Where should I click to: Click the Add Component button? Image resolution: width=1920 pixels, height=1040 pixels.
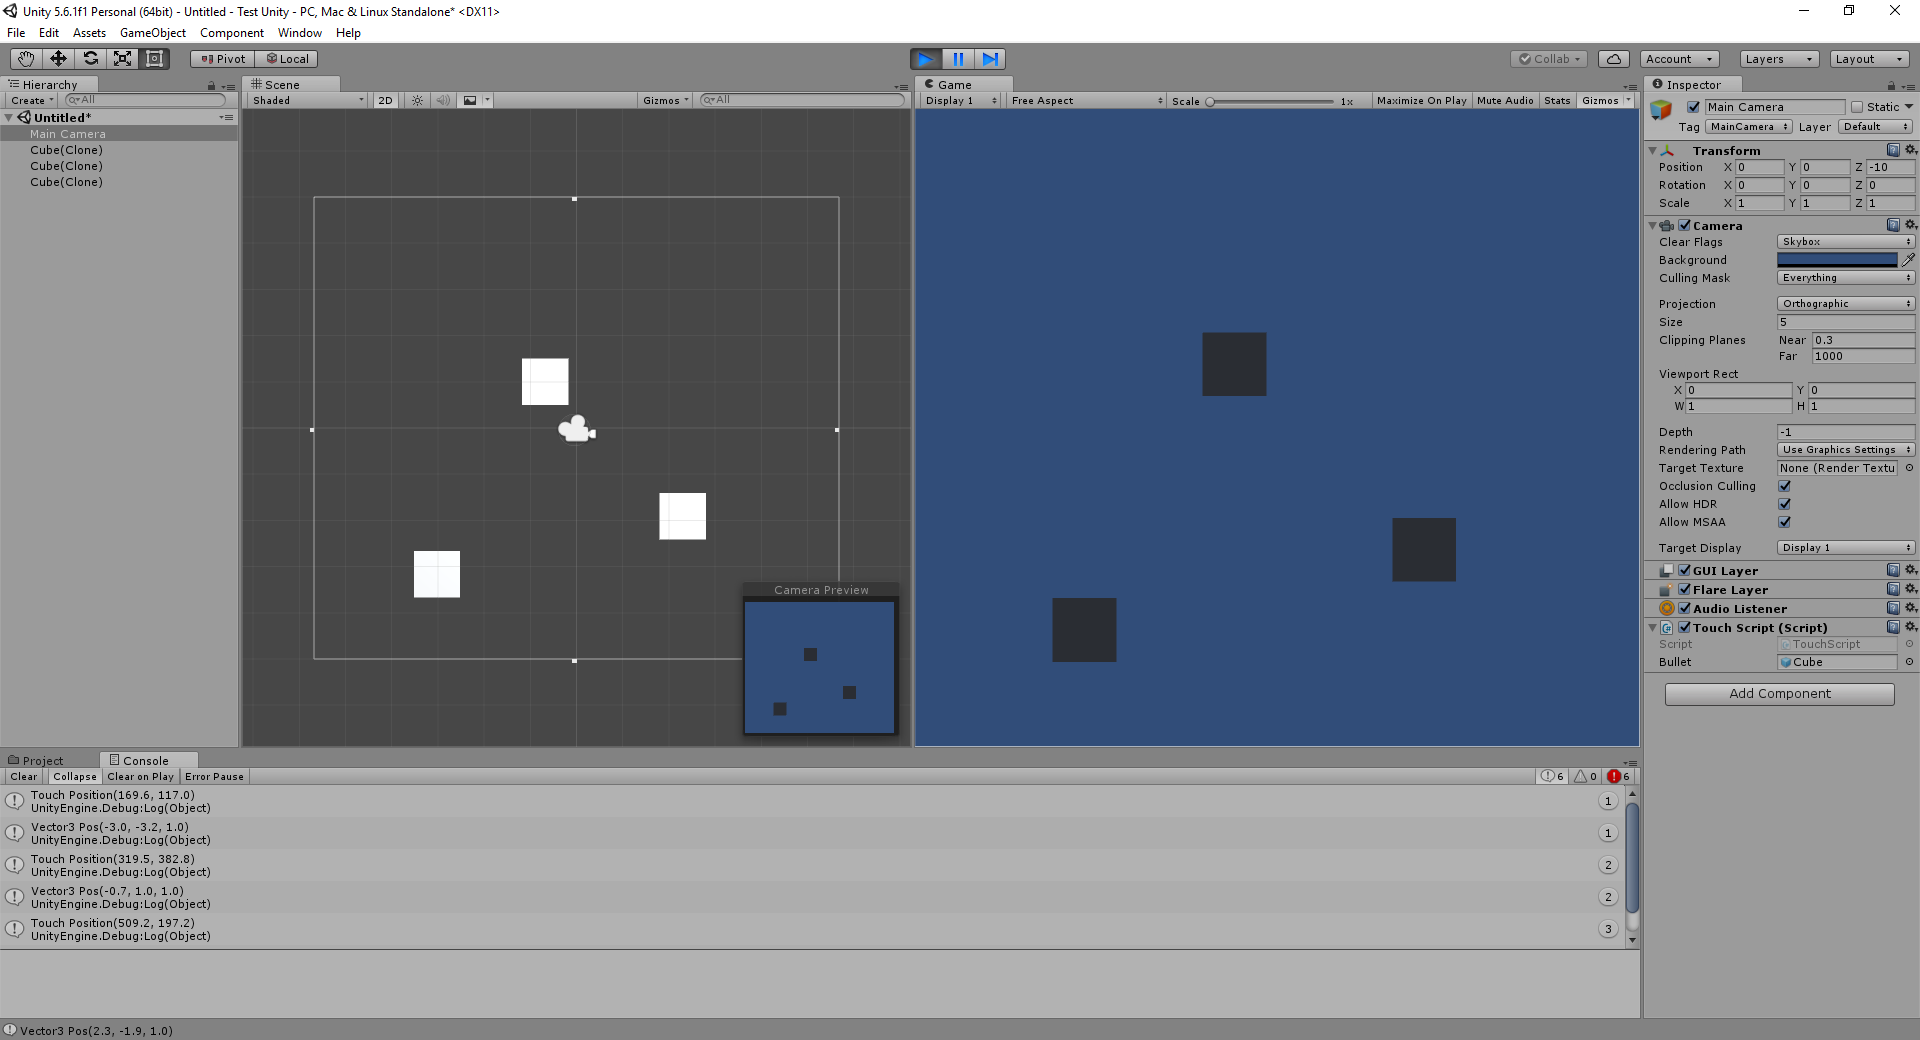pyautogui.click(x=1779, y=694)
